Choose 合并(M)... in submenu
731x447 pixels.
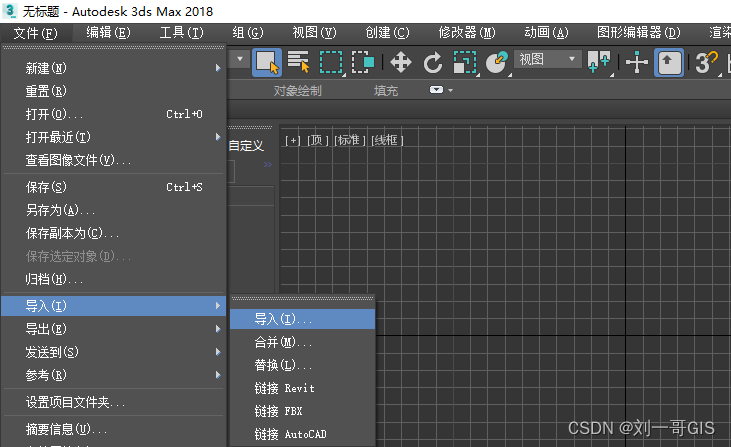pos(302,343)
